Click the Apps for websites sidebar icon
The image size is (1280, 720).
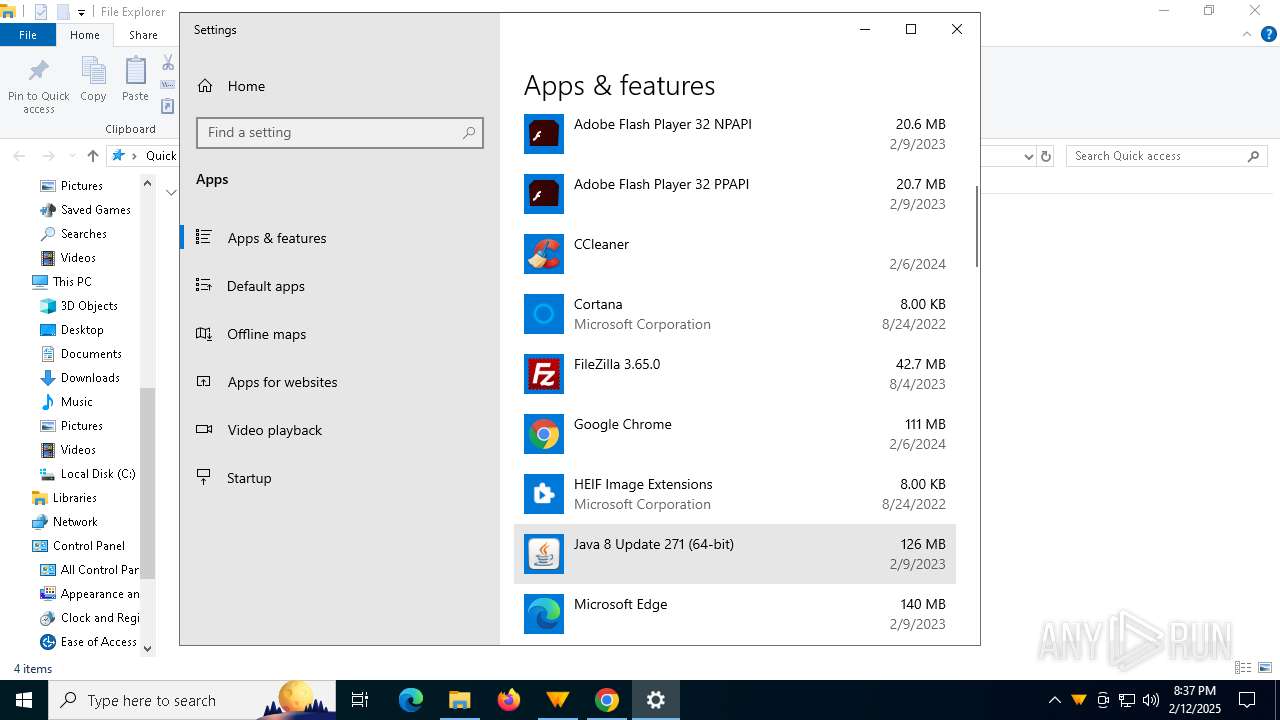tap(204, 382)
